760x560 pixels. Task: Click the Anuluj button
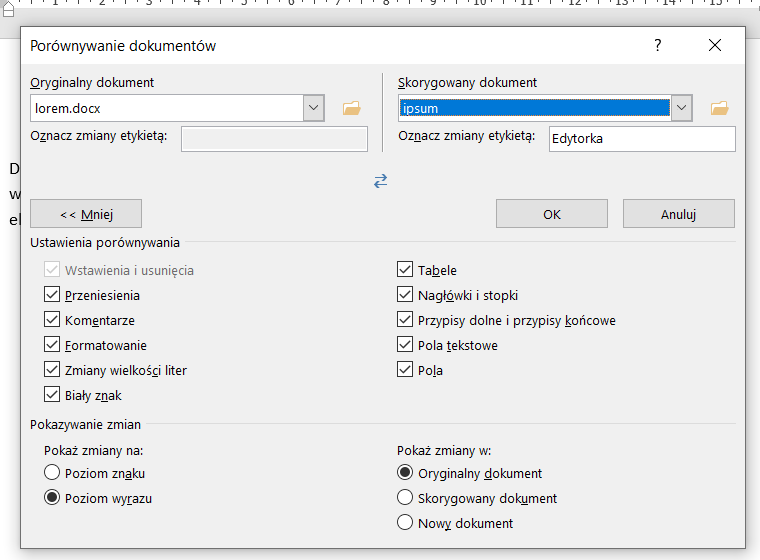[678, 214]
